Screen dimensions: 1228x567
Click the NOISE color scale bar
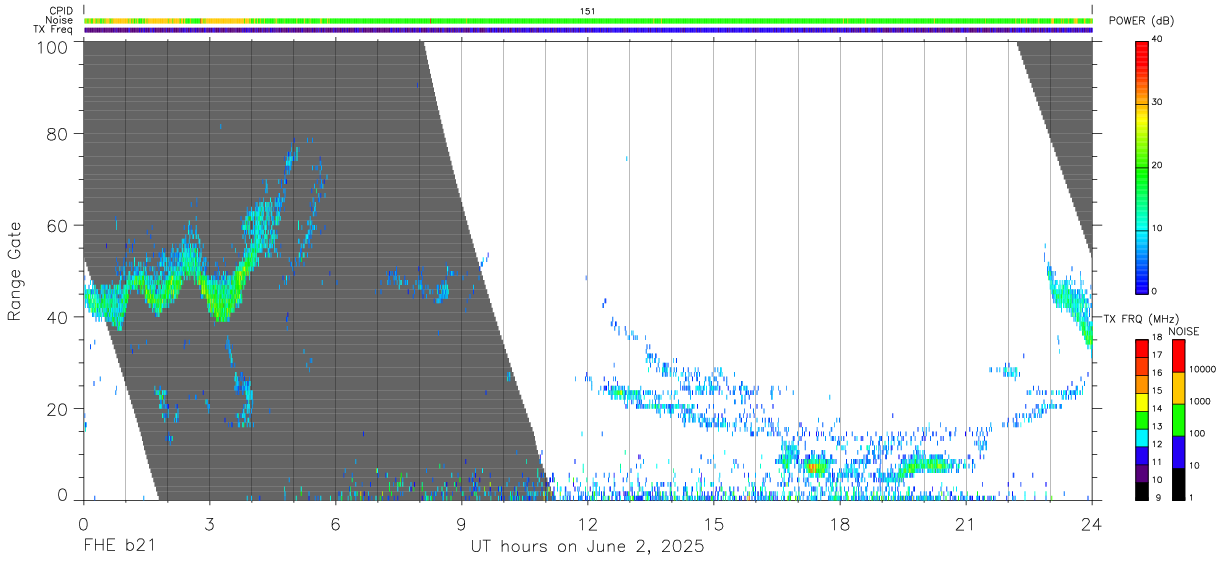click(1178, 420)
